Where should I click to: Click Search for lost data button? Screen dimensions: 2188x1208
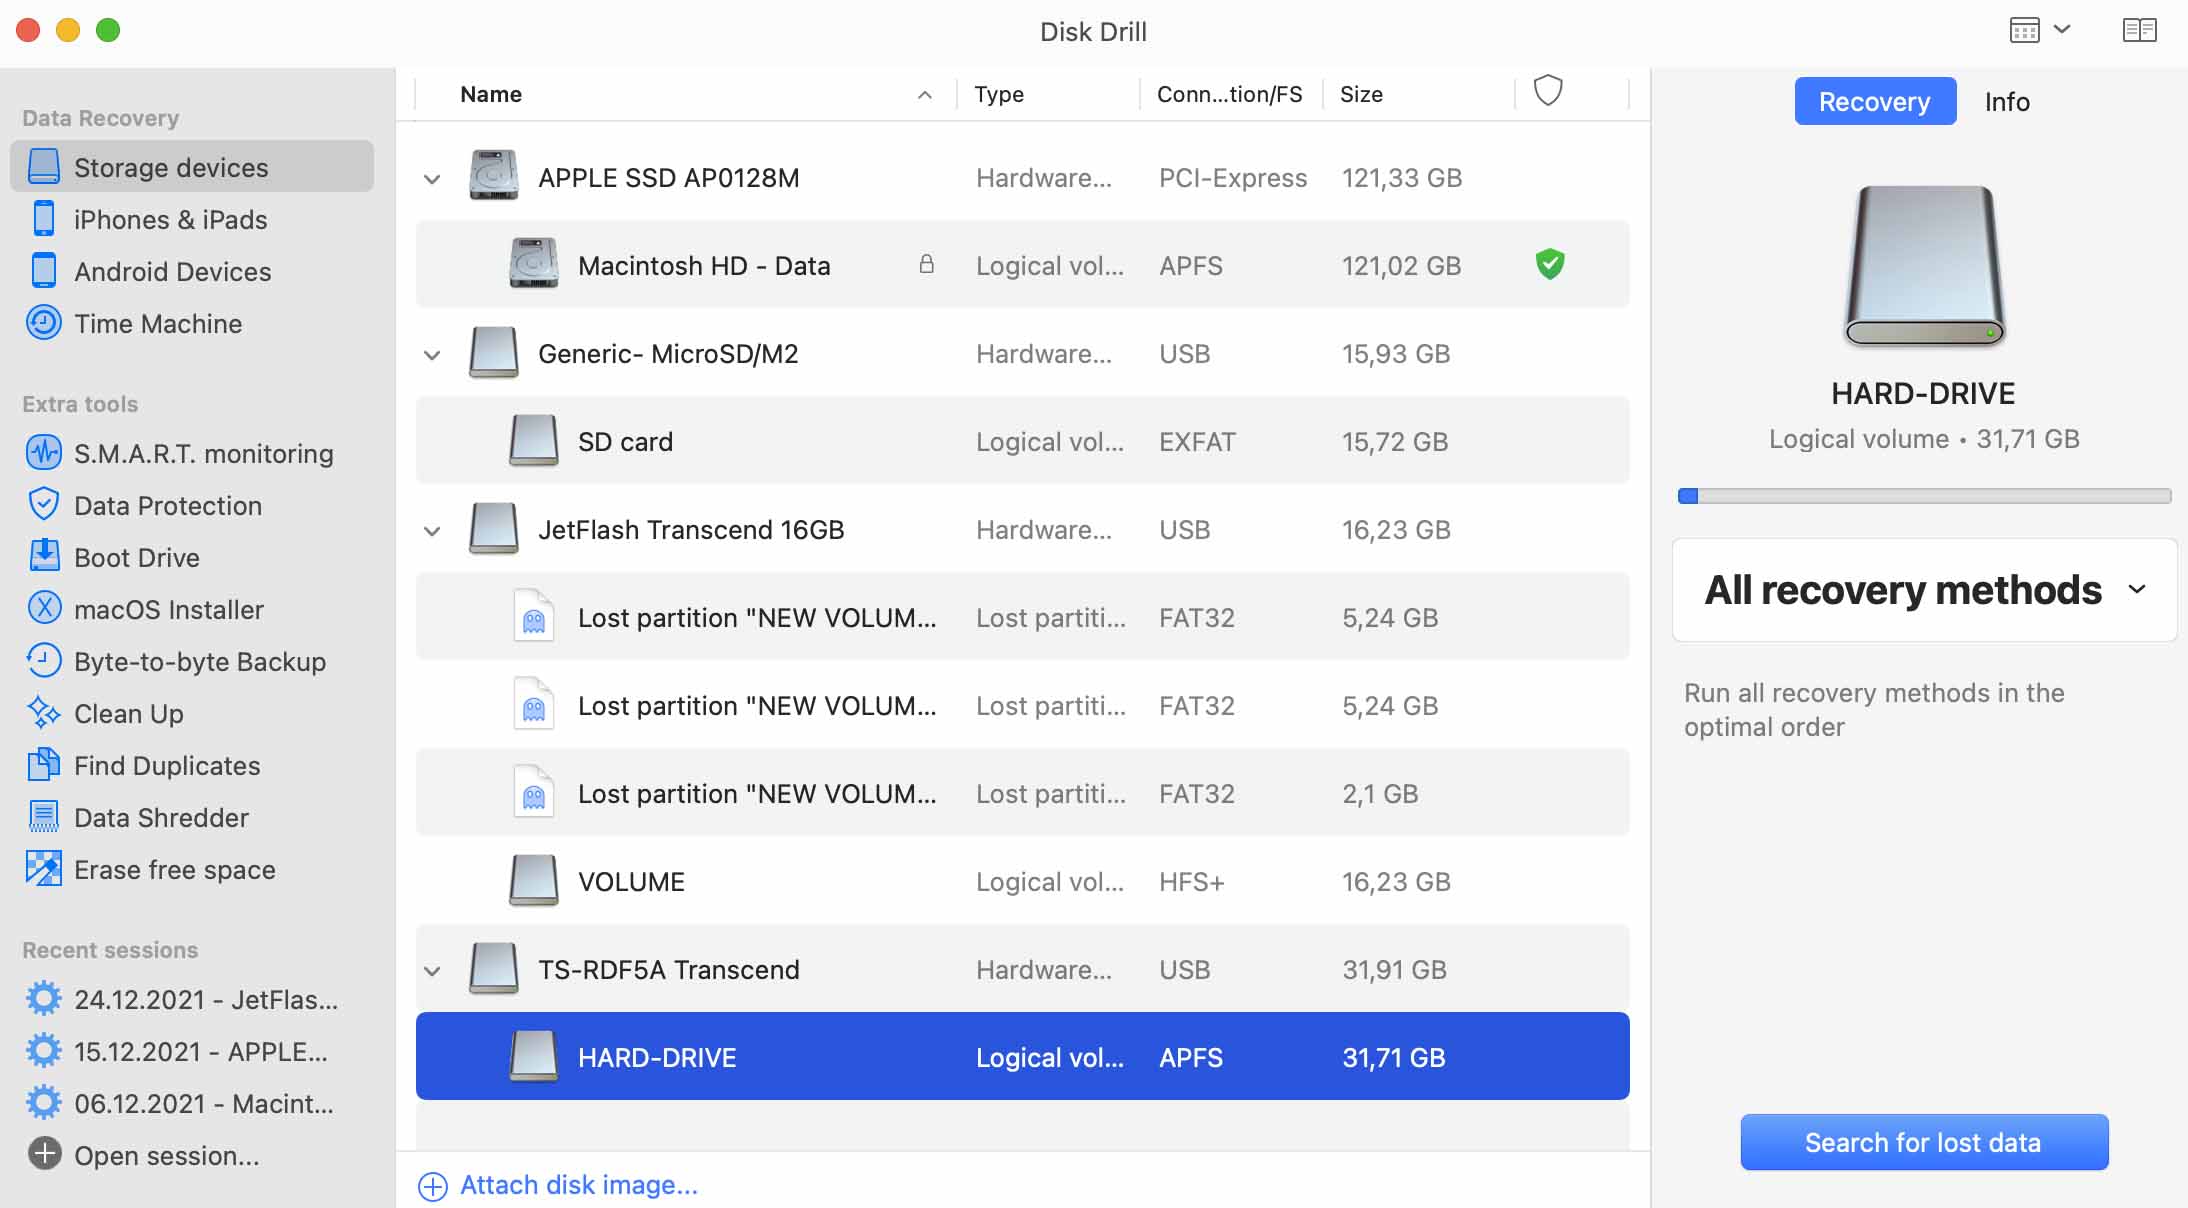tap(1923, 1142)
